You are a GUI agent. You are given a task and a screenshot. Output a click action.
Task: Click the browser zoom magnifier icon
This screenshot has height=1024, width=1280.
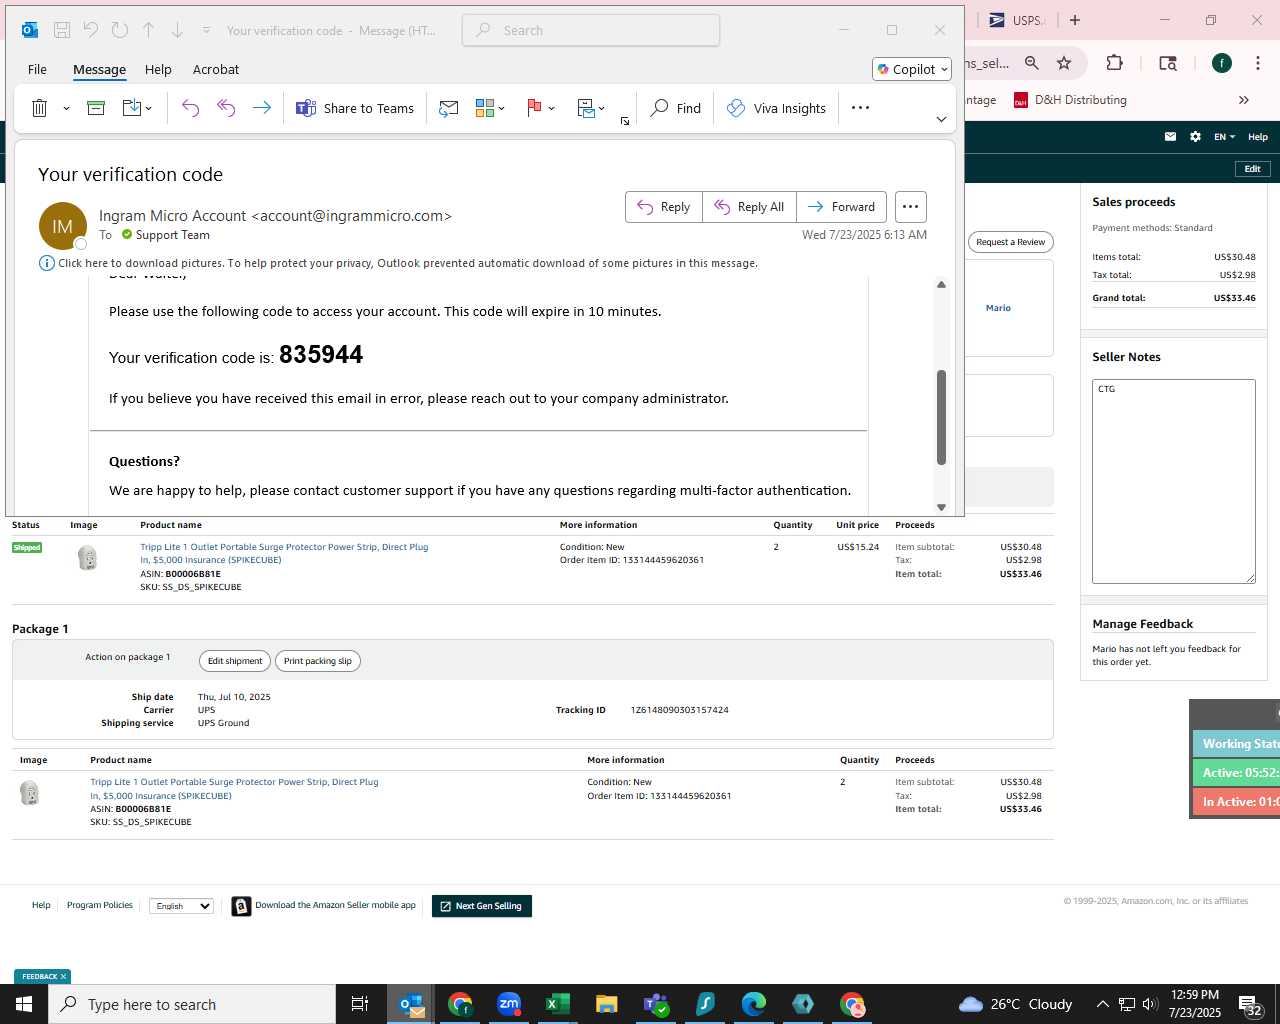click(x=1031, y=63)
